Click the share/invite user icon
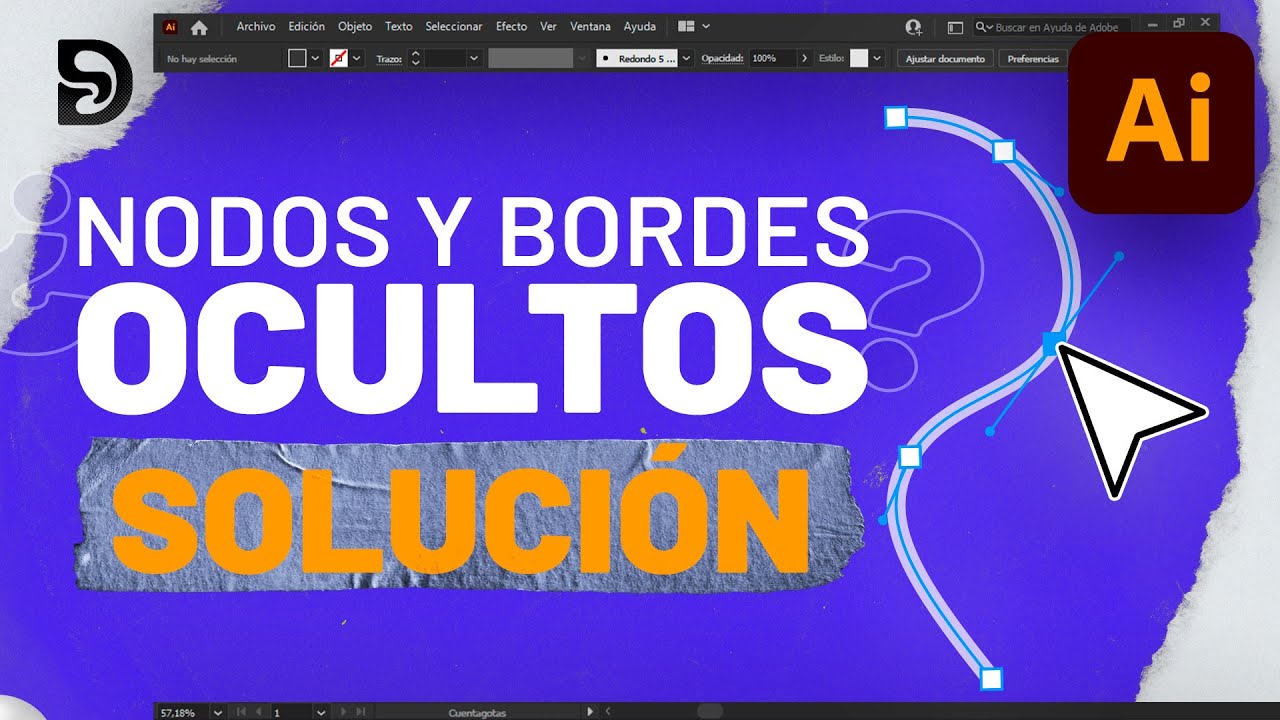The width and height of the screenshot is (1280, 720). tap(913, 28)
